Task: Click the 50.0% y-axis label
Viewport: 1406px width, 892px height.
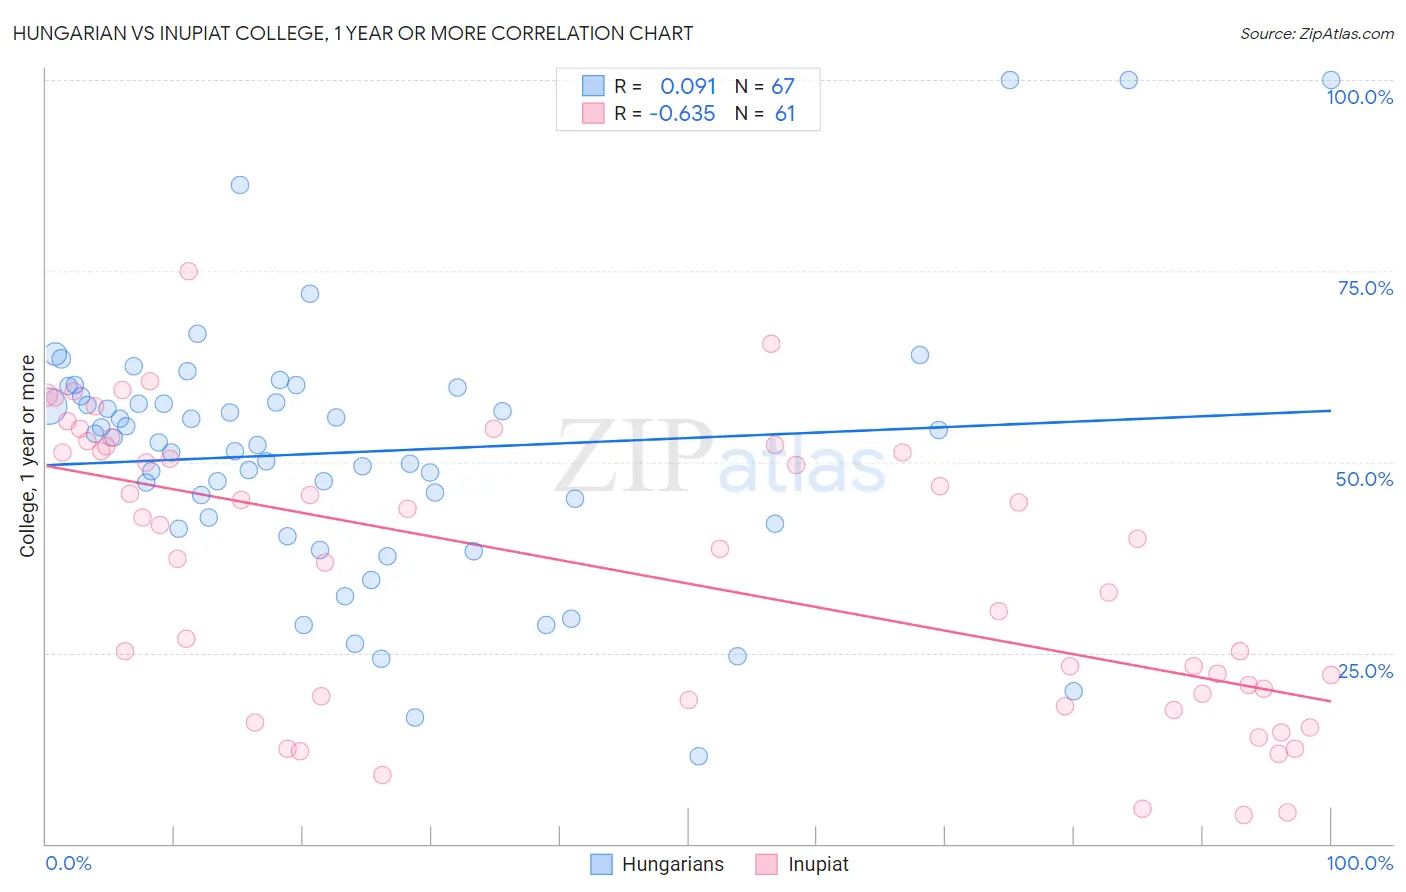Action: click(x=1365, y=479)
